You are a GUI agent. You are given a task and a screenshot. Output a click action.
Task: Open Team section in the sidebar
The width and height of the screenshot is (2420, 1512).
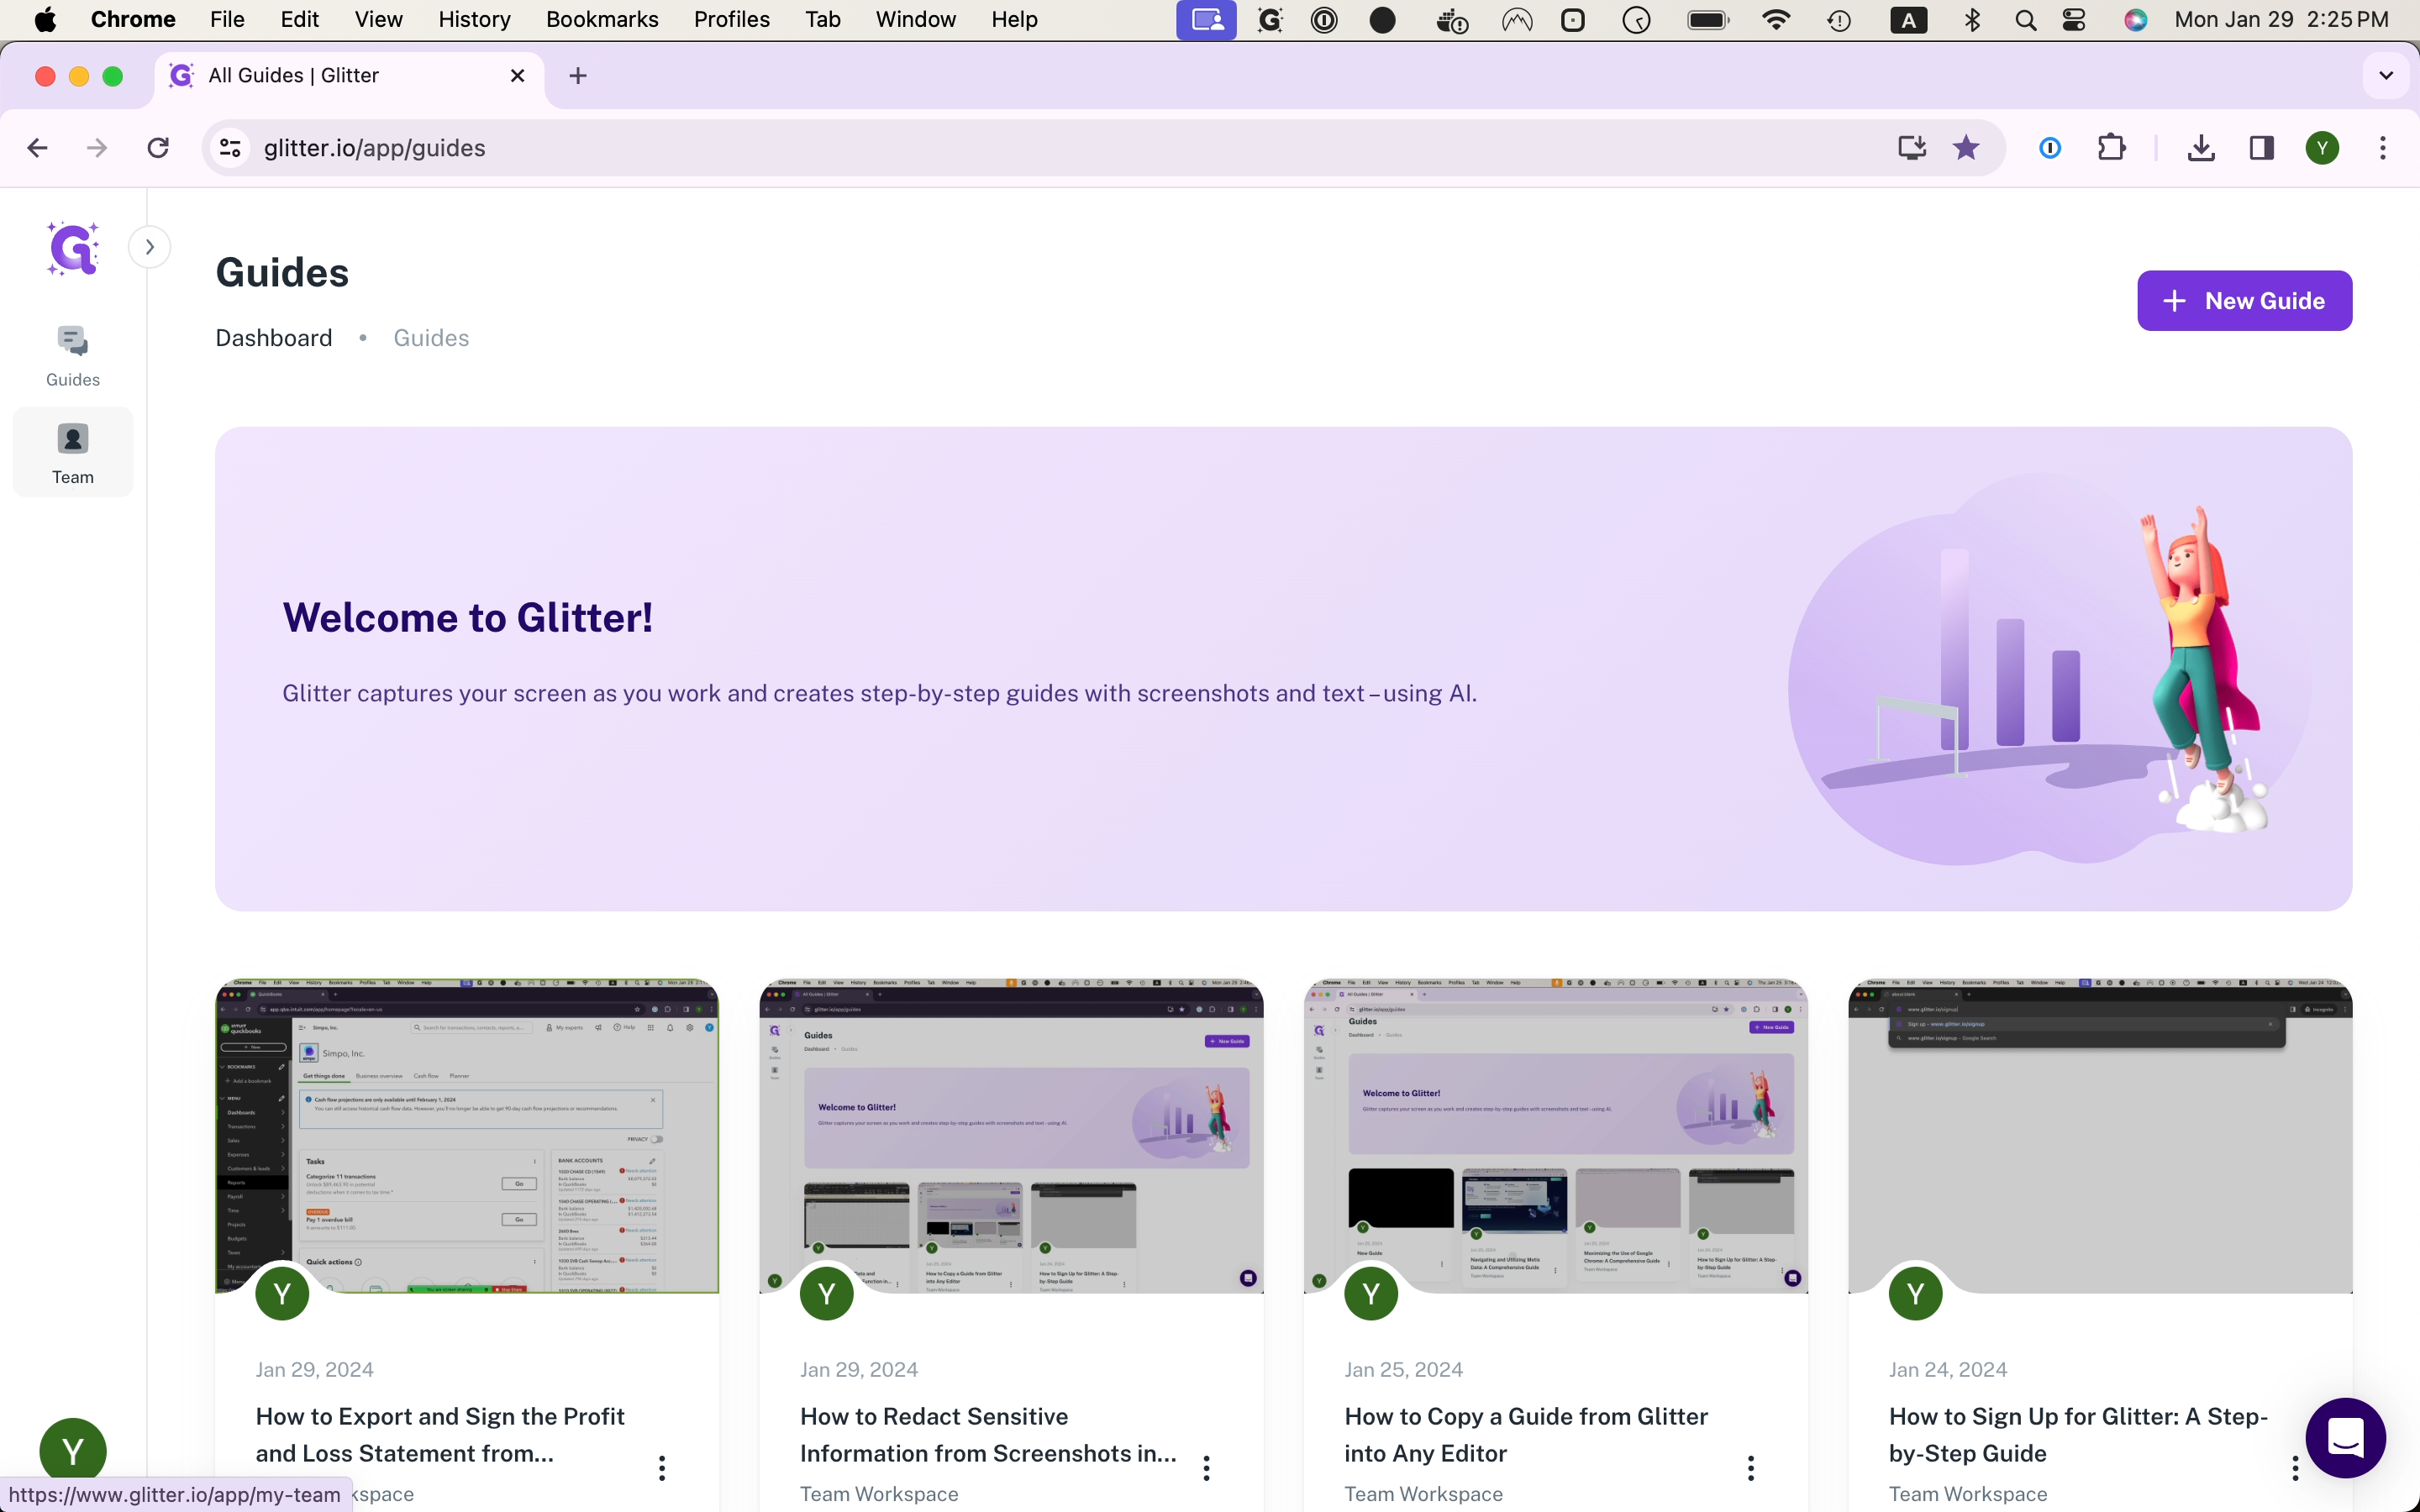click(73, 453)
